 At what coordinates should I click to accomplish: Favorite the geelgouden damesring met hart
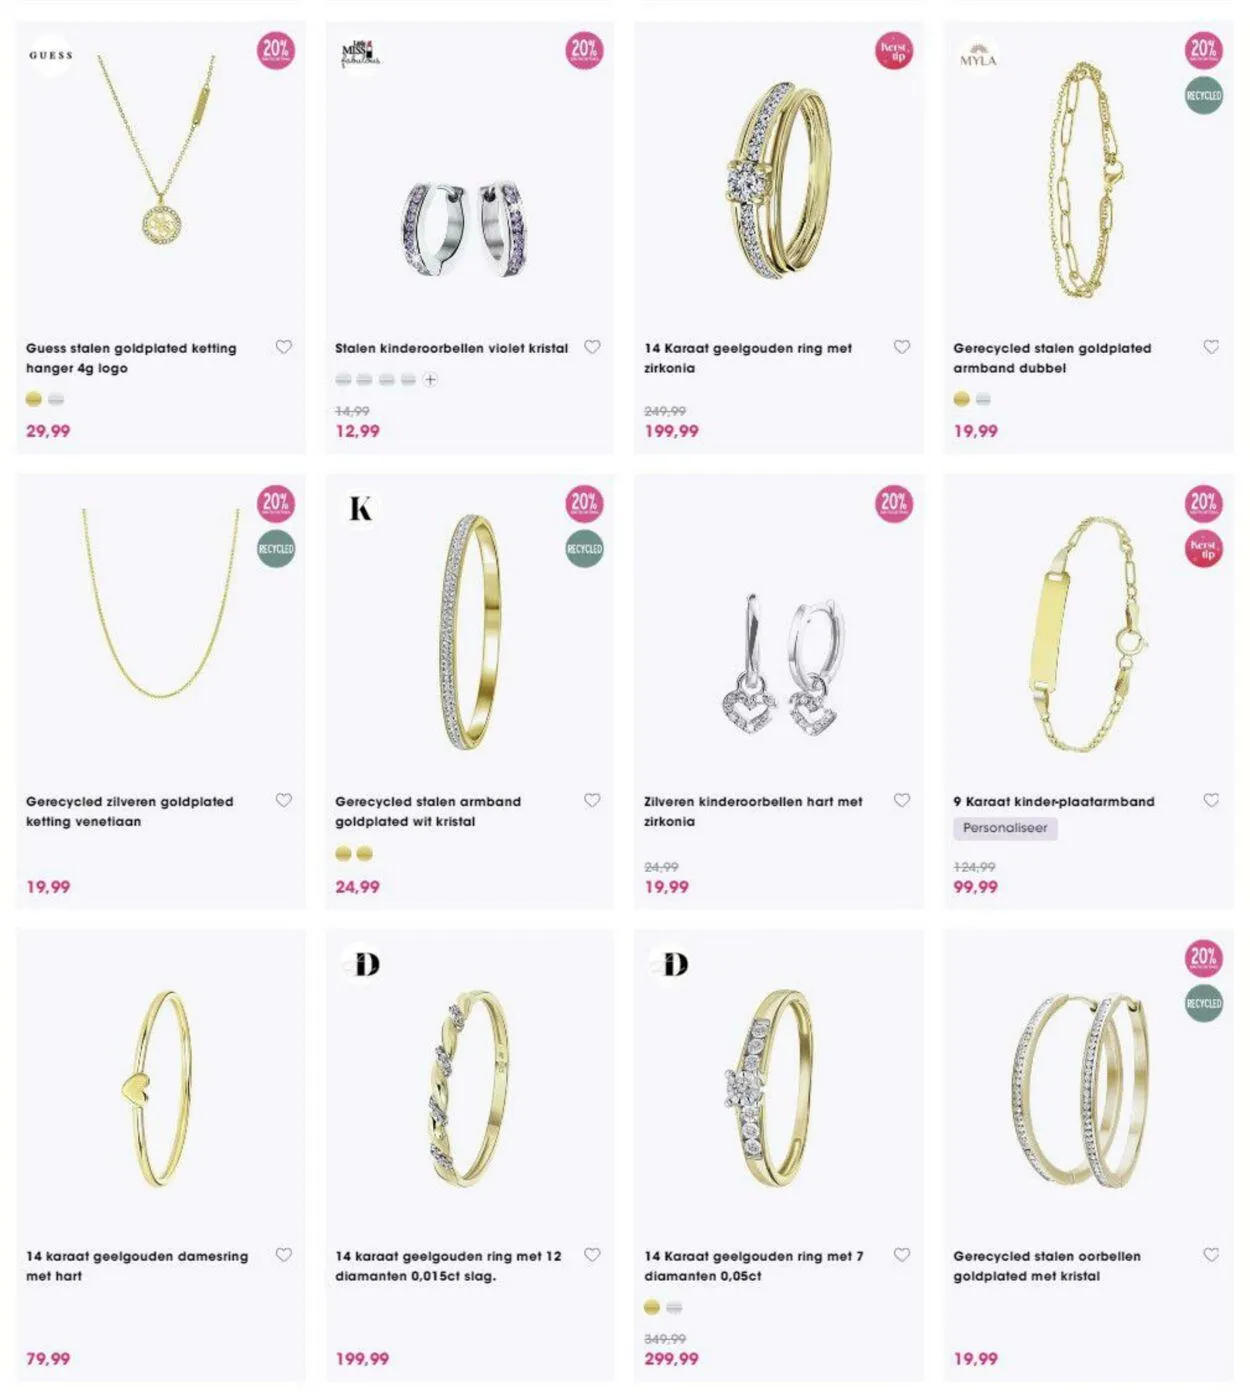(284, 1254)
